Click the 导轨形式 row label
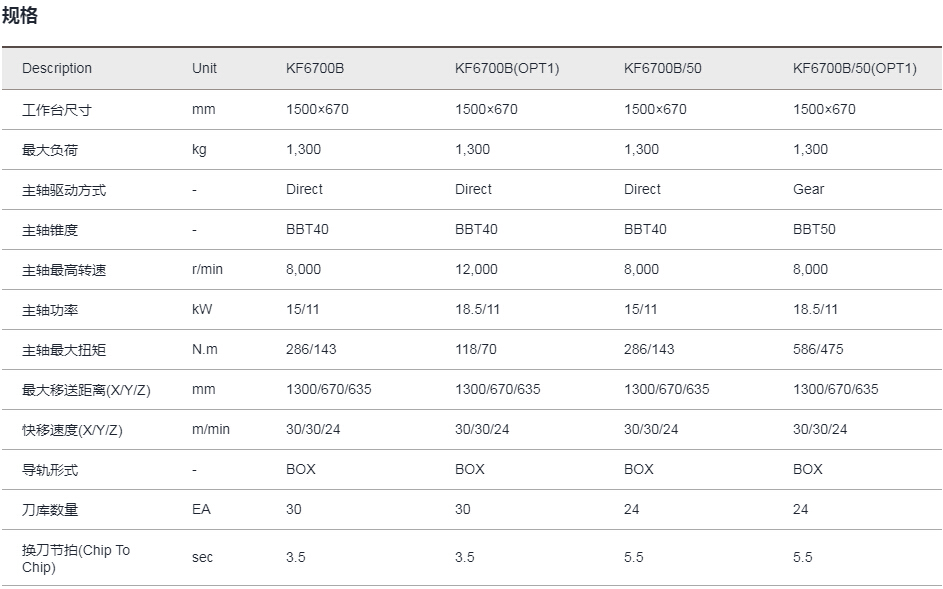Screen dimensions: 943x589 point(50,470)
